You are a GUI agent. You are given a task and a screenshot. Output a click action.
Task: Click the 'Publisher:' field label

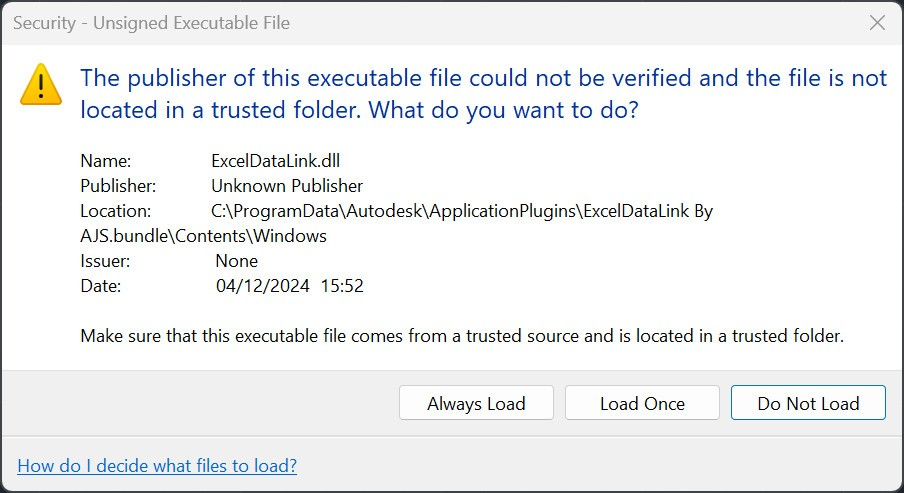point(118,186)
